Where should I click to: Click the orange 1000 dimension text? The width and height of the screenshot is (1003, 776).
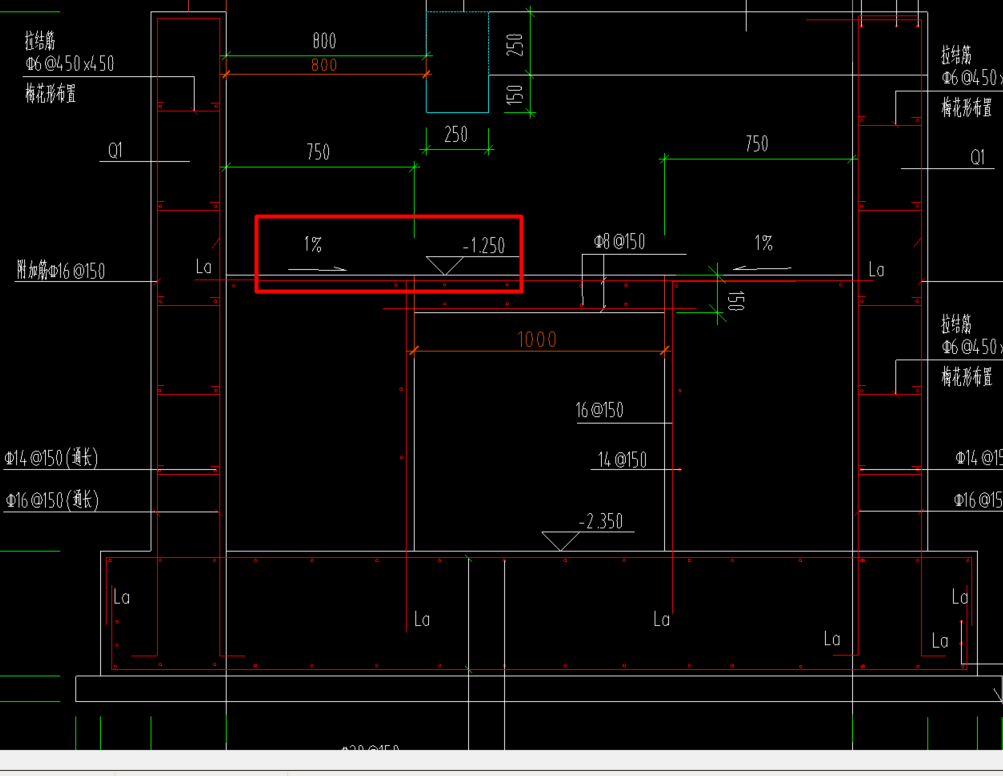click(x=537, y=339)
